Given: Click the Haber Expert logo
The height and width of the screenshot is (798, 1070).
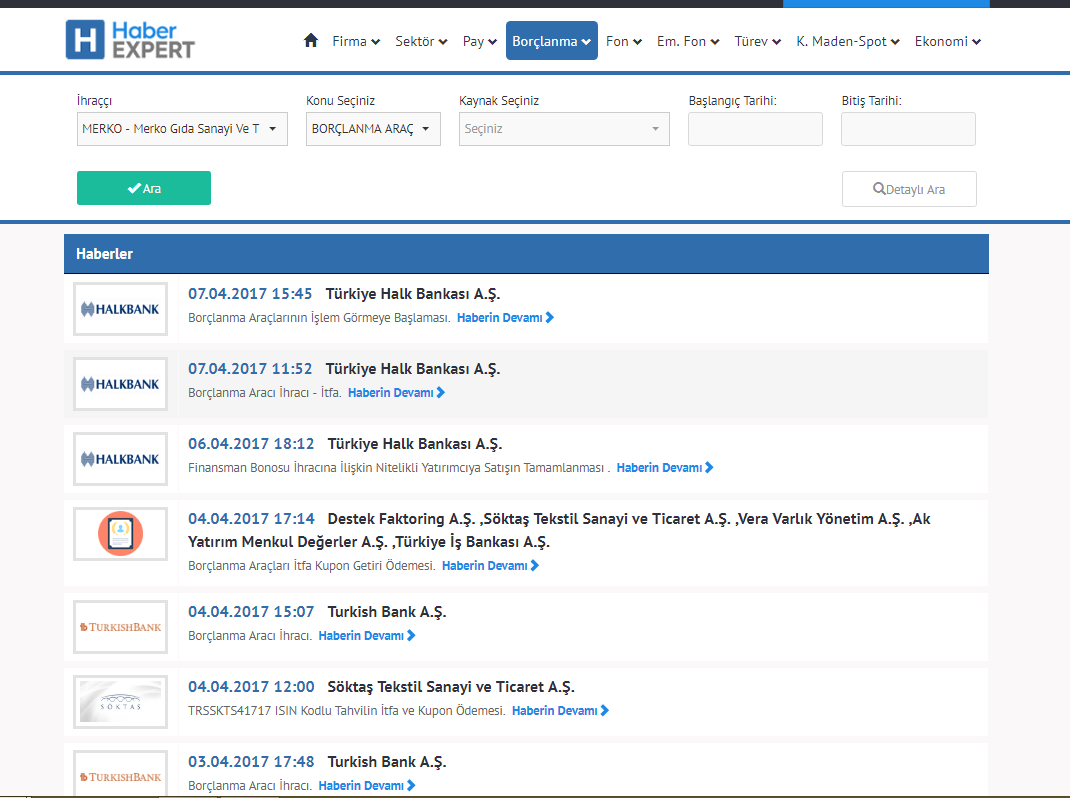Looking at the screenshot, I should 130,40.
